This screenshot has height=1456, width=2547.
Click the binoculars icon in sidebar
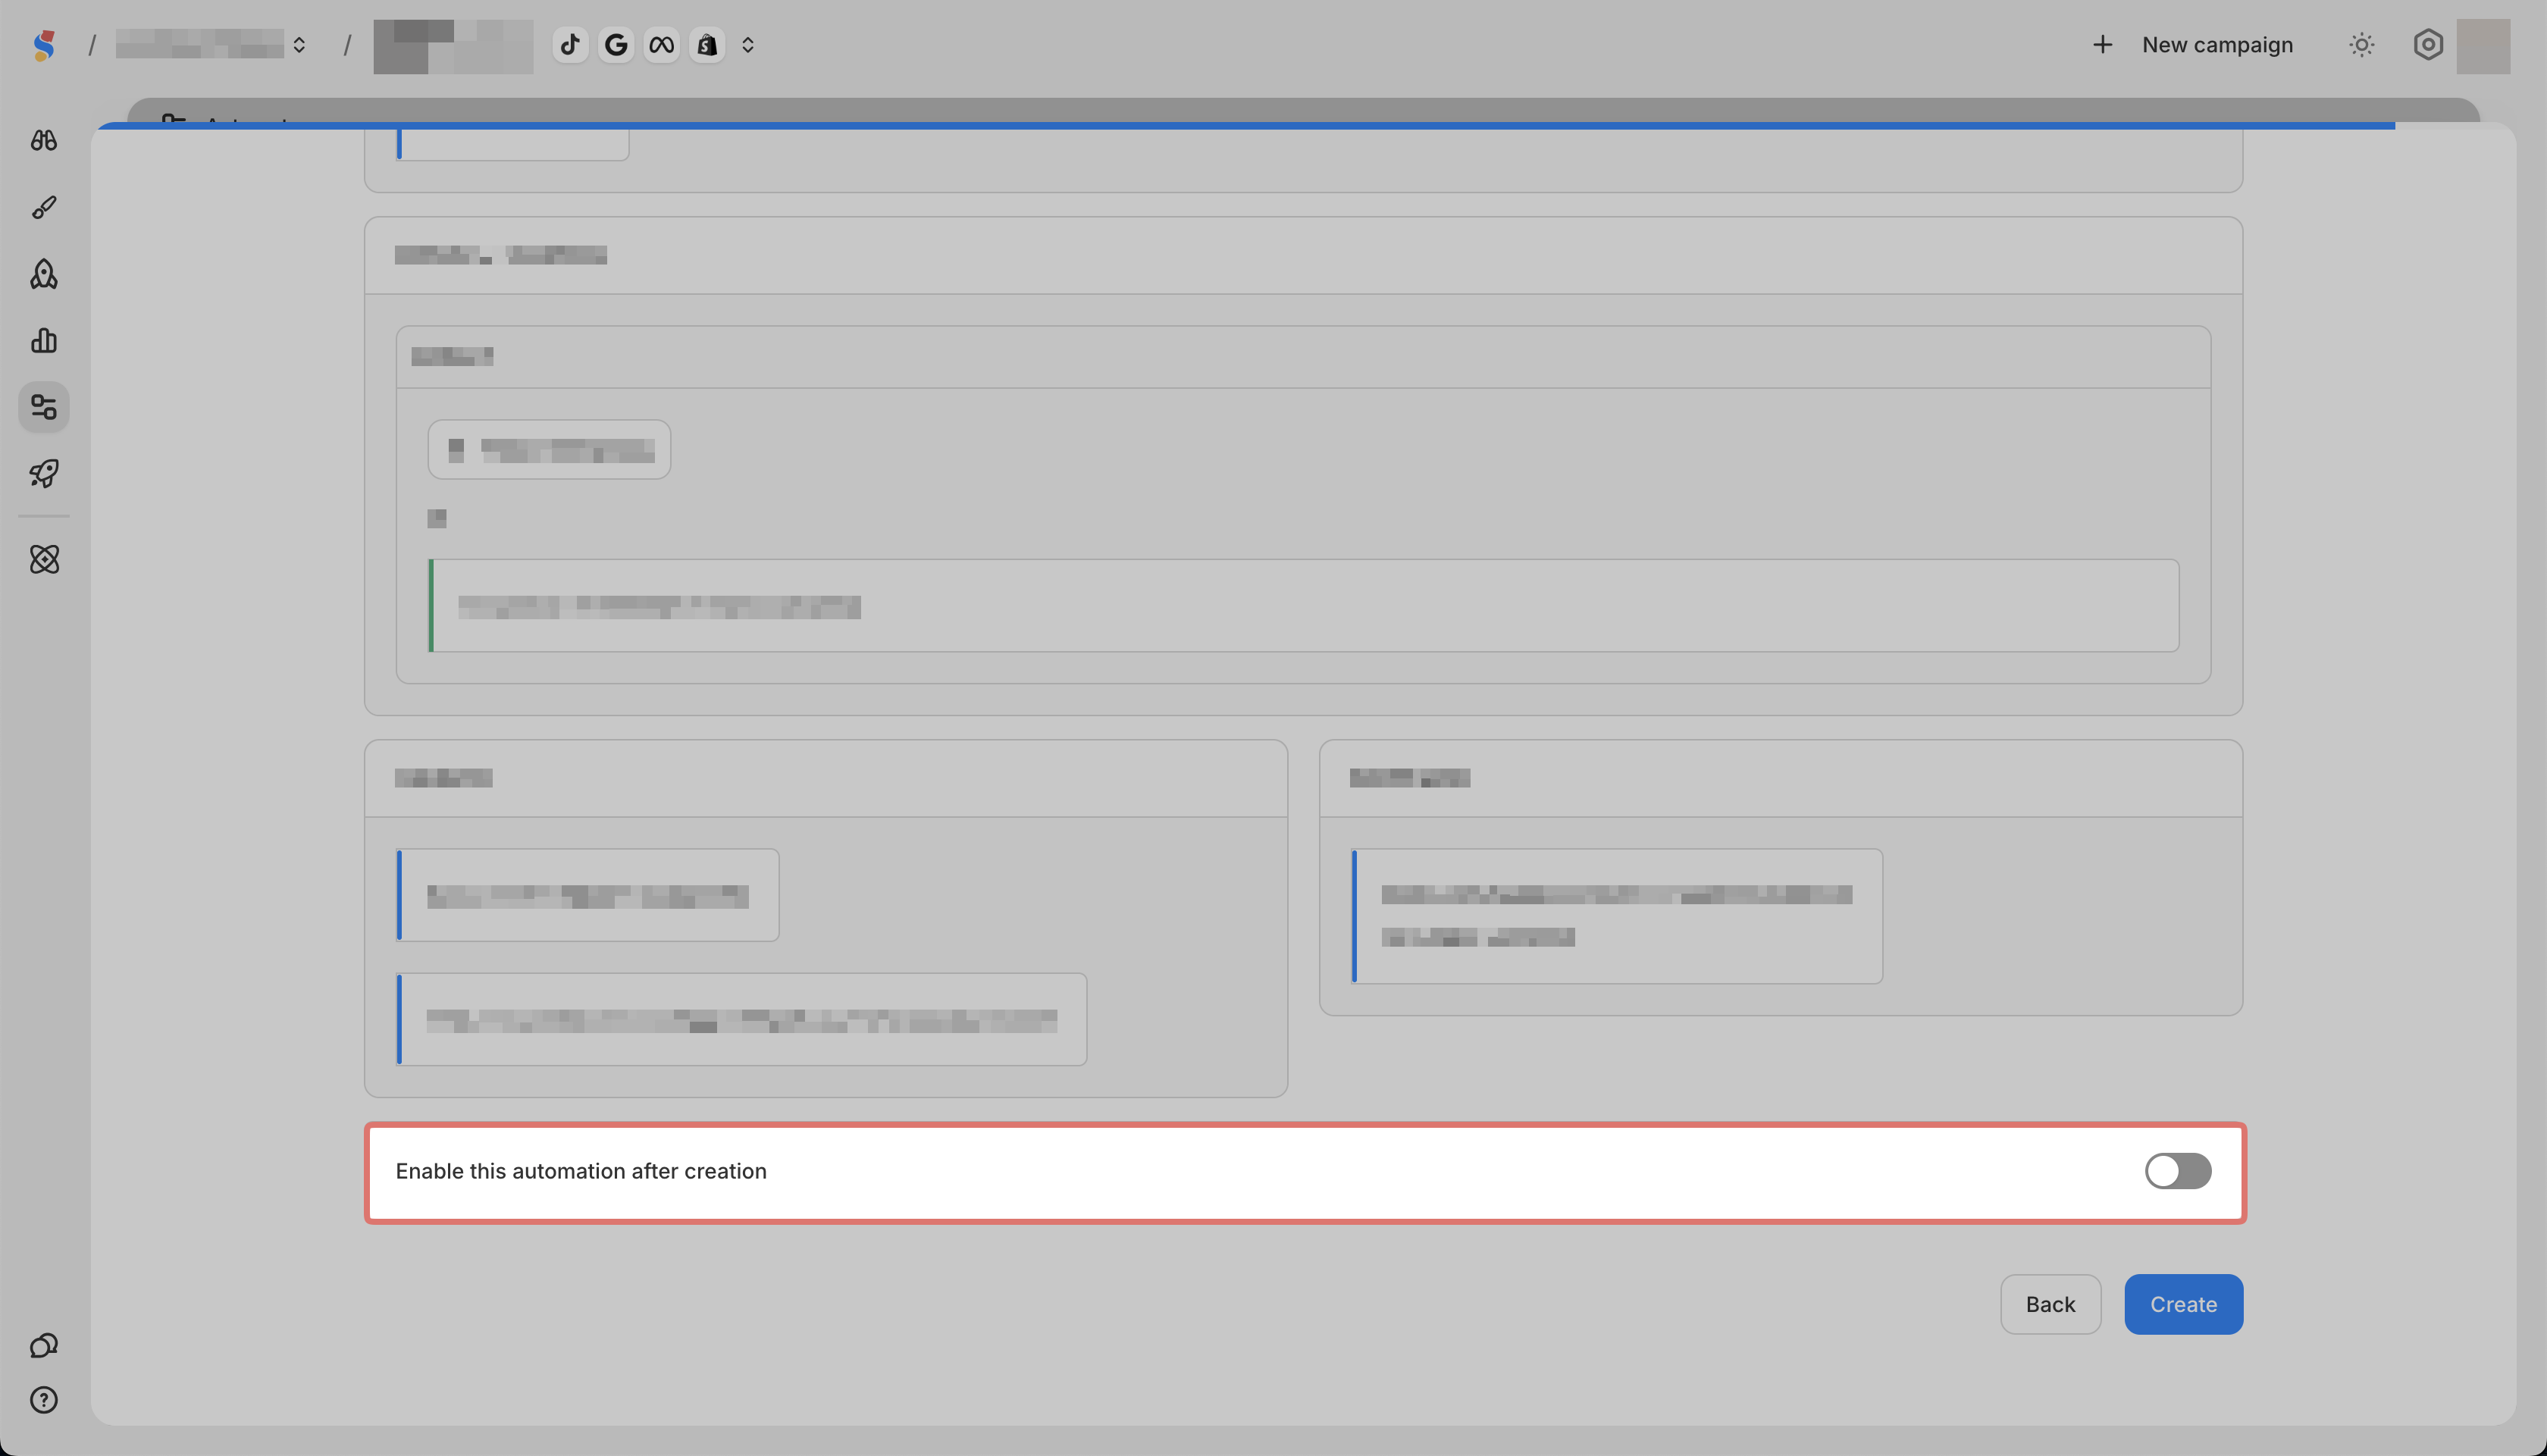44,141
